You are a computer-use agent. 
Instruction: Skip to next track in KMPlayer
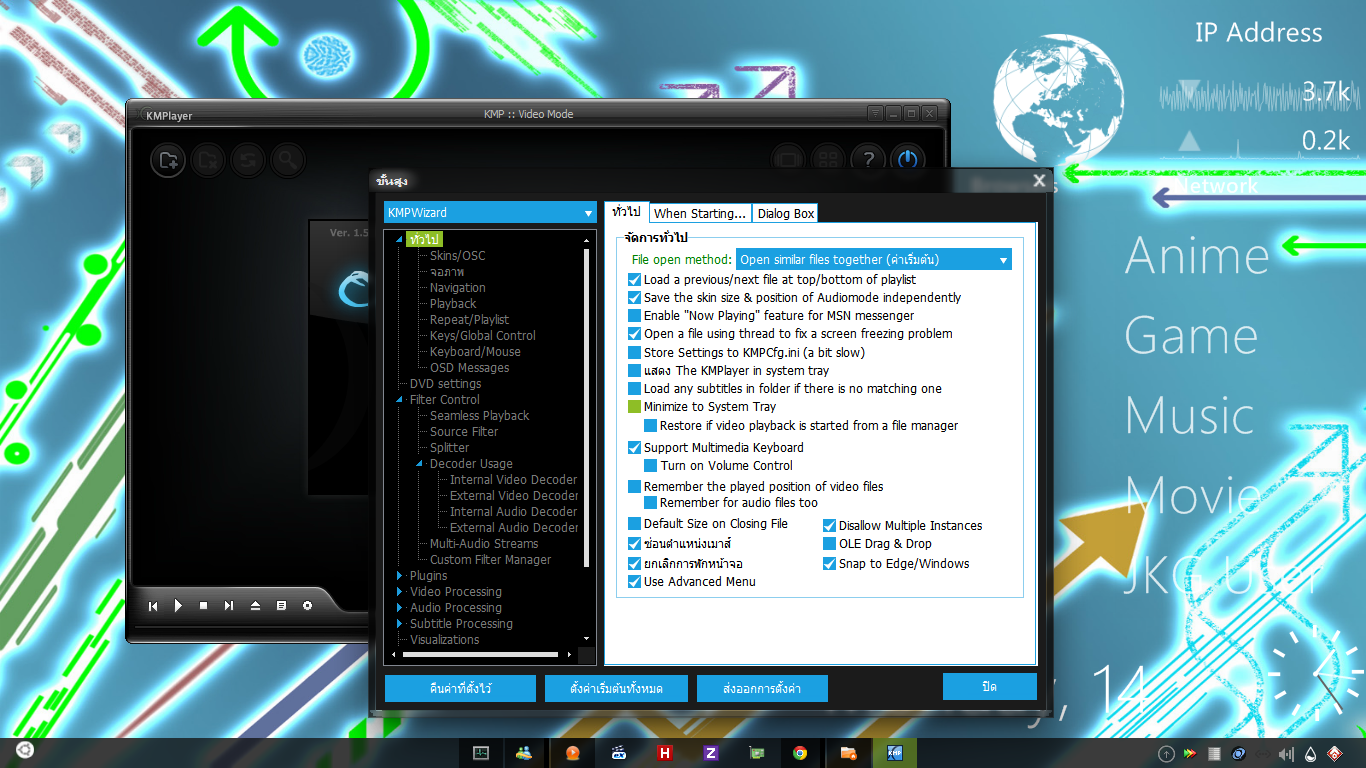tap(229, 605)
